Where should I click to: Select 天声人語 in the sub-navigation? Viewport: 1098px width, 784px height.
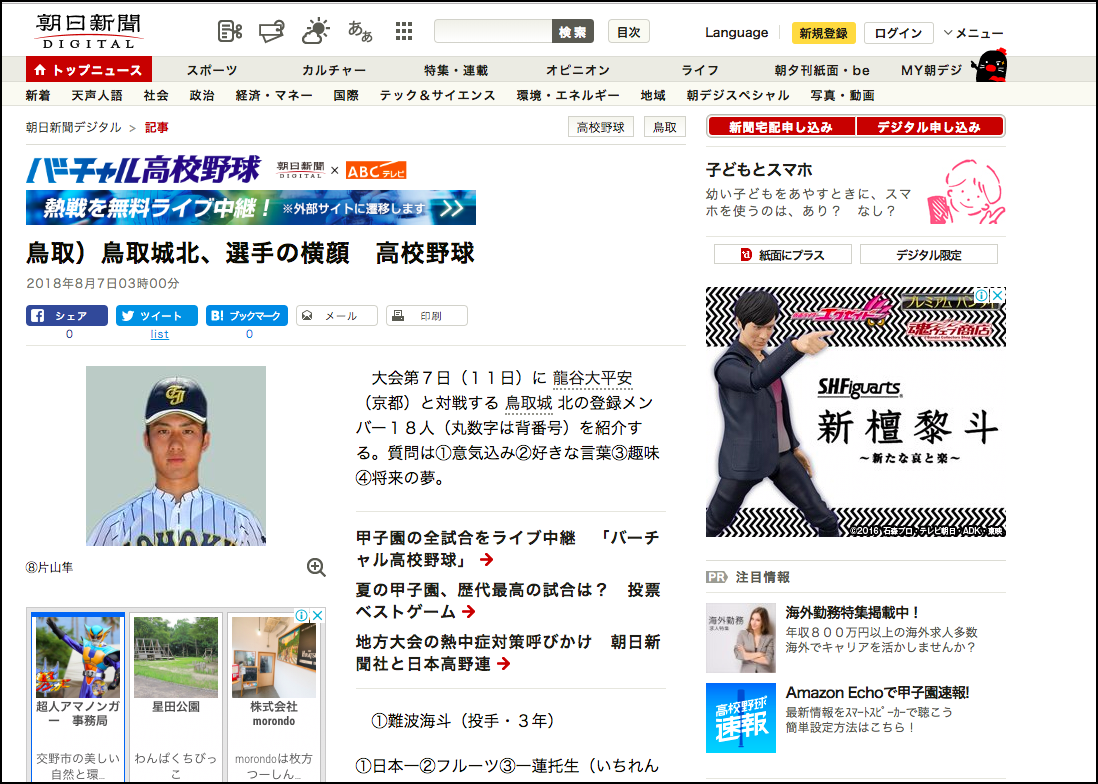pos(97,96)
